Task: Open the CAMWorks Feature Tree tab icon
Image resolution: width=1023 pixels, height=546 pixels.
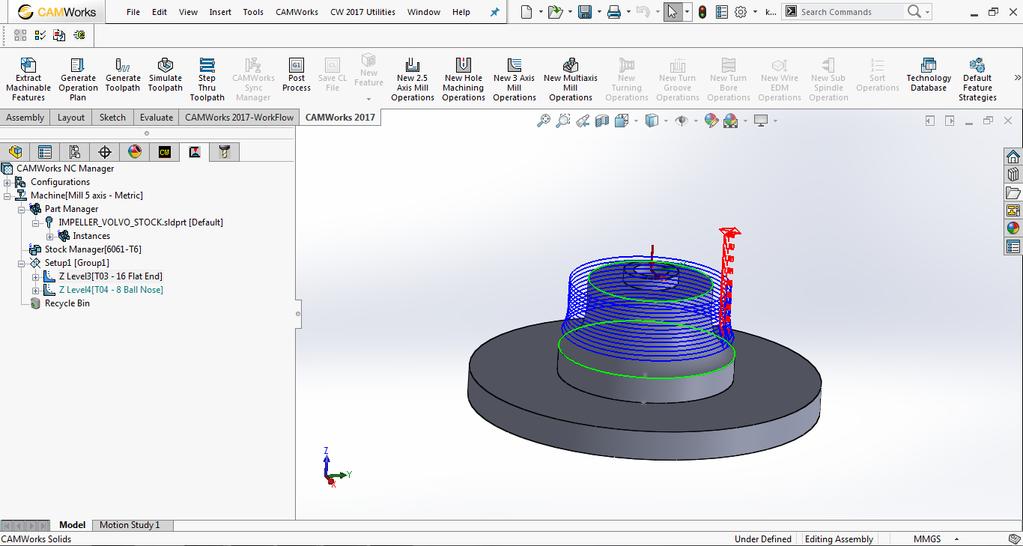Action: click(164, 152)
